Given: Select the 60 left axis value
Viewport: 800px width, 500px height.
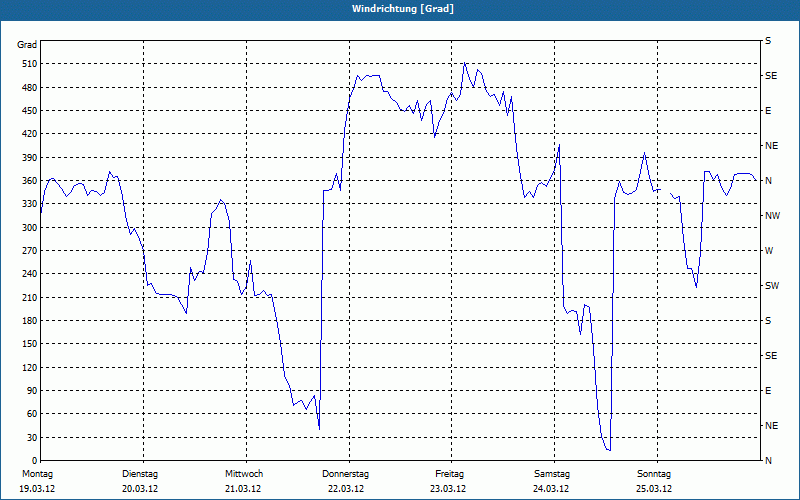Looking at the screenshot, I should pos(32,414).
